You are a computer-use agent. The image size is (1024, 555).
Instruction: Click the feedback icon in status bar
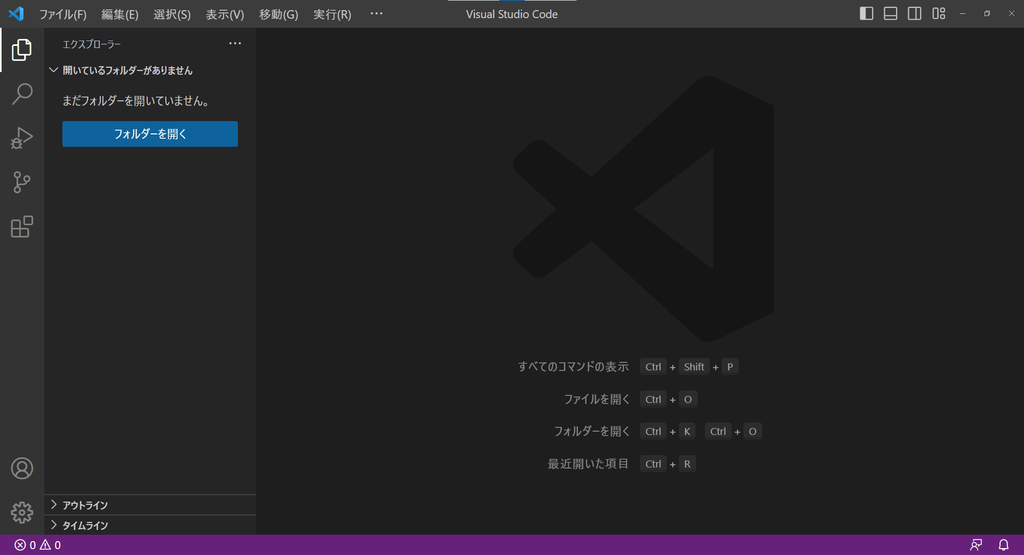tap(976, 545)
